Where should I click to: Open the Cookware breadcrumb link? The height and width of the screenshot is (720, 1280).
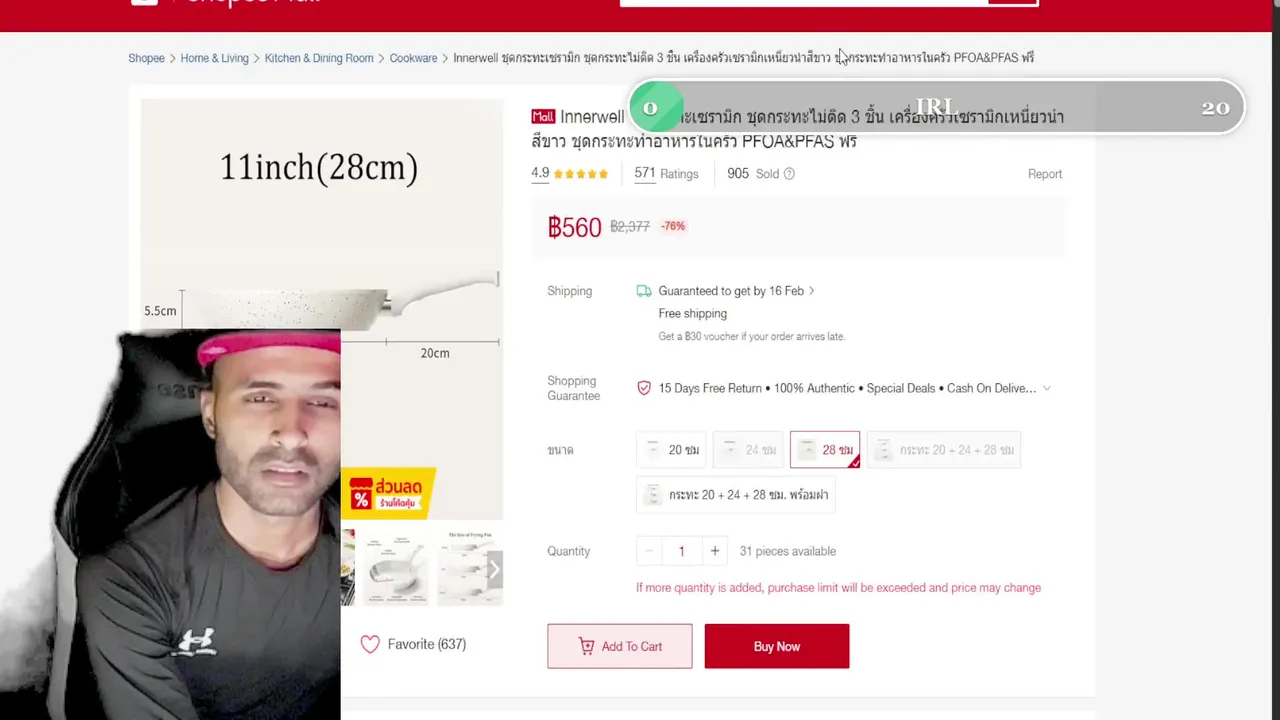click(x=413, y=58)
